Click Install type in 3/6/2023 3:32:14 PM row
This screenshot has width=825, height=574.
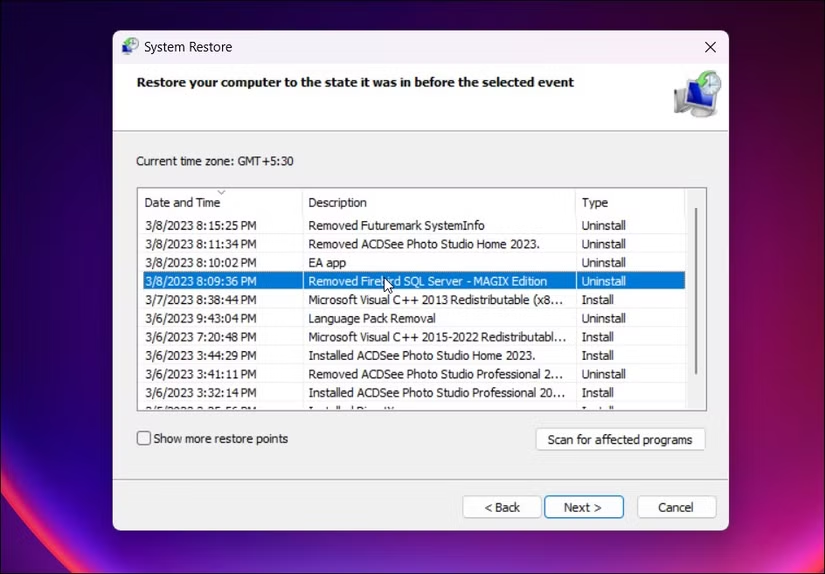click(x=597, y=392)
